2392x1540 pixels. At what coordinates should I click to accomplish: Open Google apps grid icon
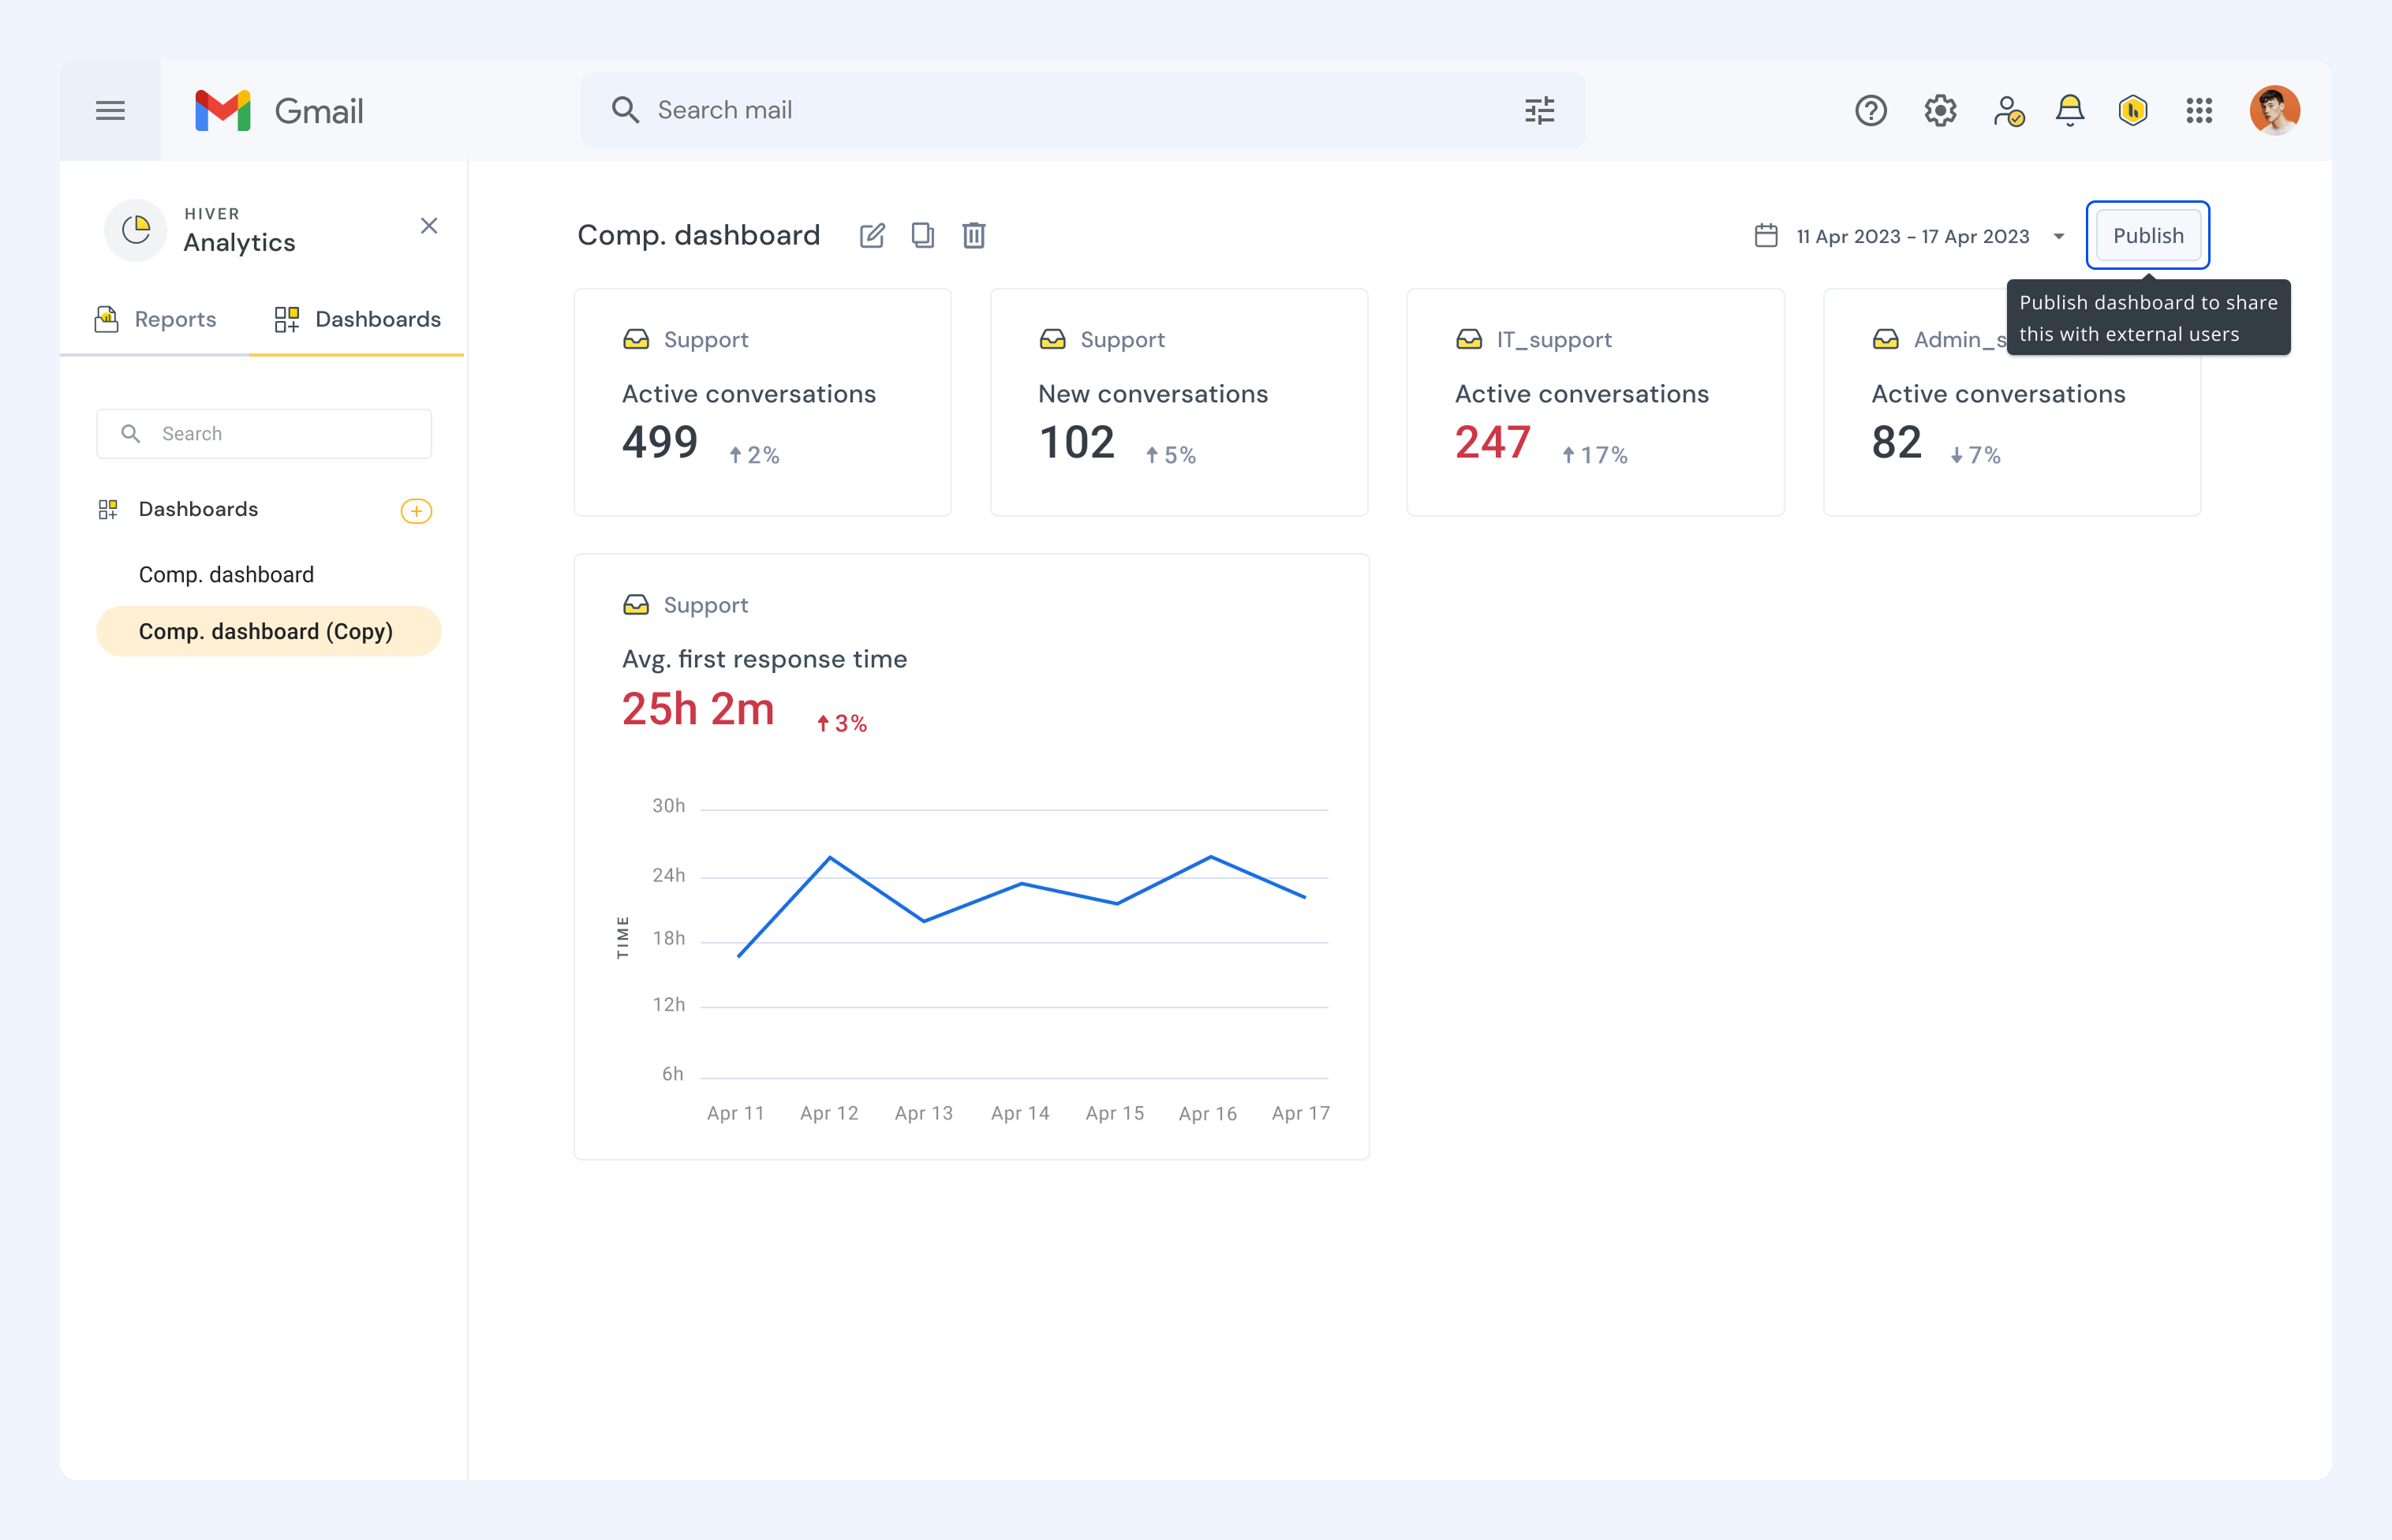pyautogui.click(x=2199, y=110)
